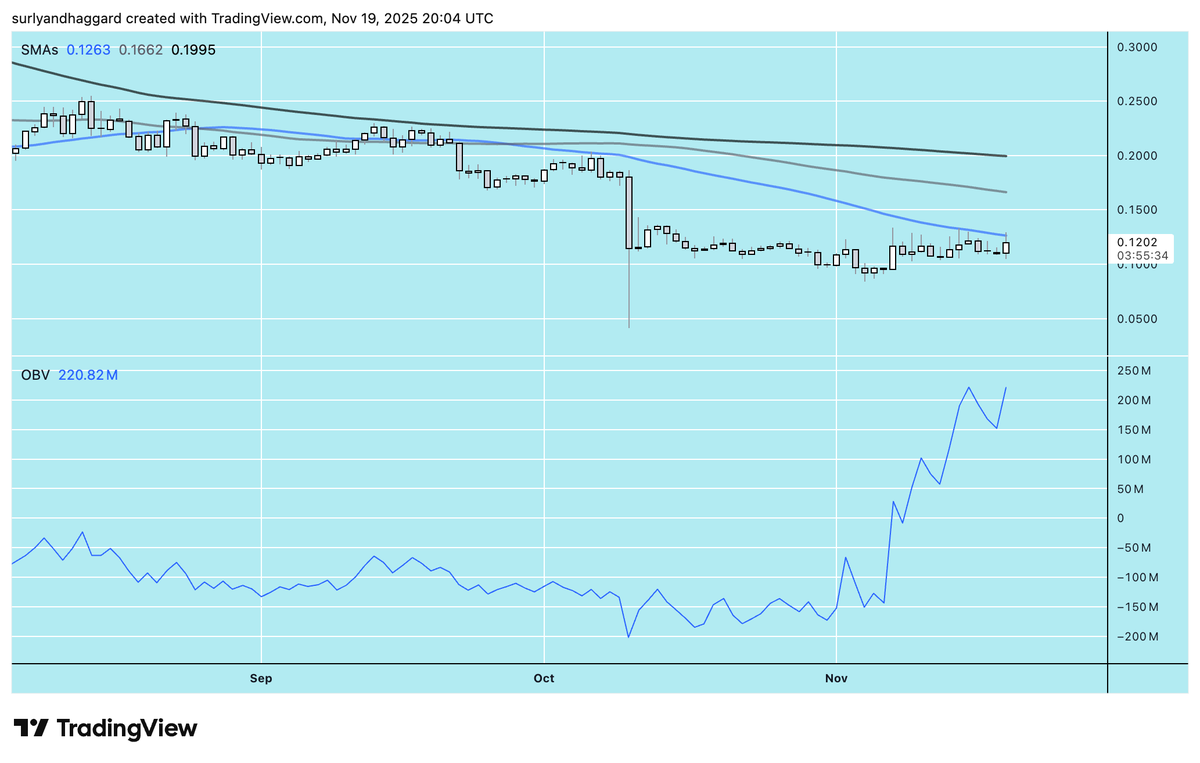The width and height of the screenshot is (1200, 763).
Task: Click the −50 M OBV axis label
Action: 1135,548
